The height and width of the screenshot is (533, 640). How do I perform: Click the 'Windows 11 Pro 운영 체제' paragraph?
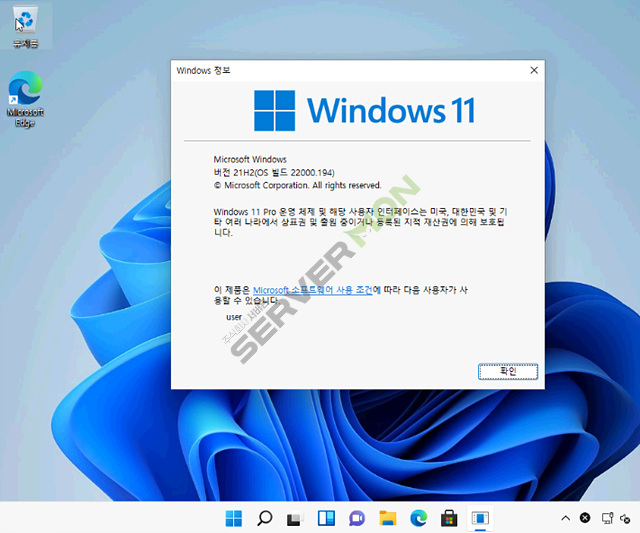coord(360,222)
